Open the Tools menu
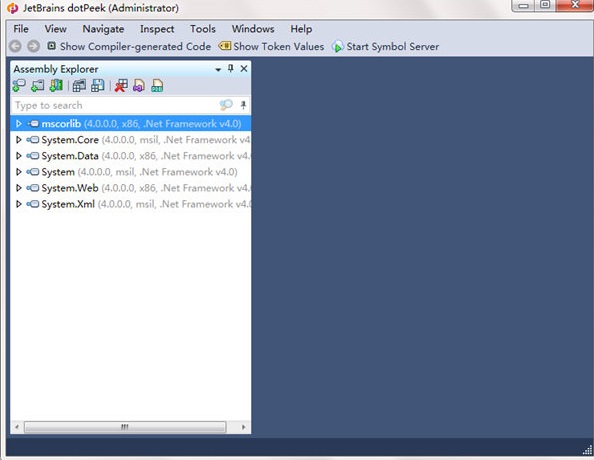Screen dimensions: 594x460 203,29
